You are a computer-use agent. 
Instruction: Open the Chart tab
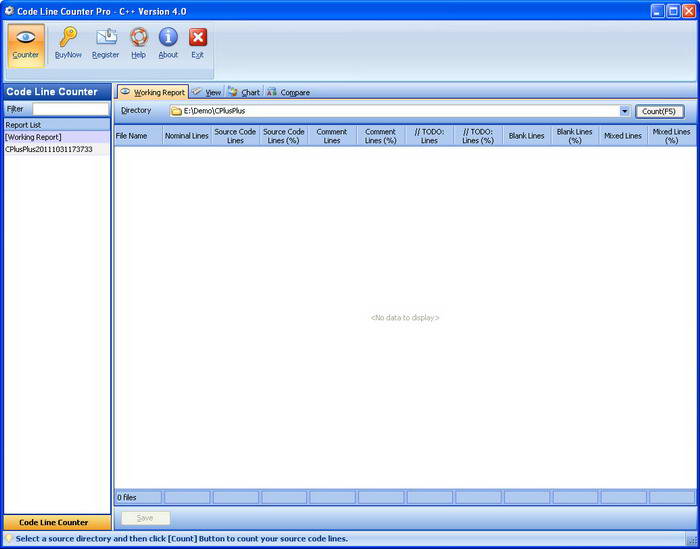(x=243, y=92)
